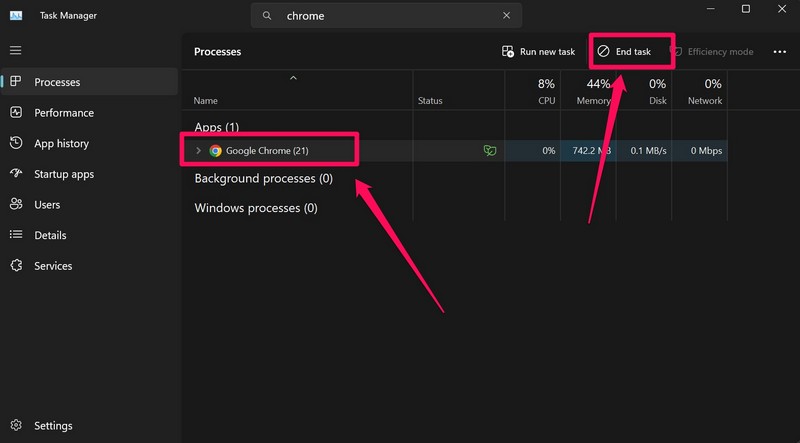800x443 pixels.
Task: Click the End task button
Action: (624, 52)
